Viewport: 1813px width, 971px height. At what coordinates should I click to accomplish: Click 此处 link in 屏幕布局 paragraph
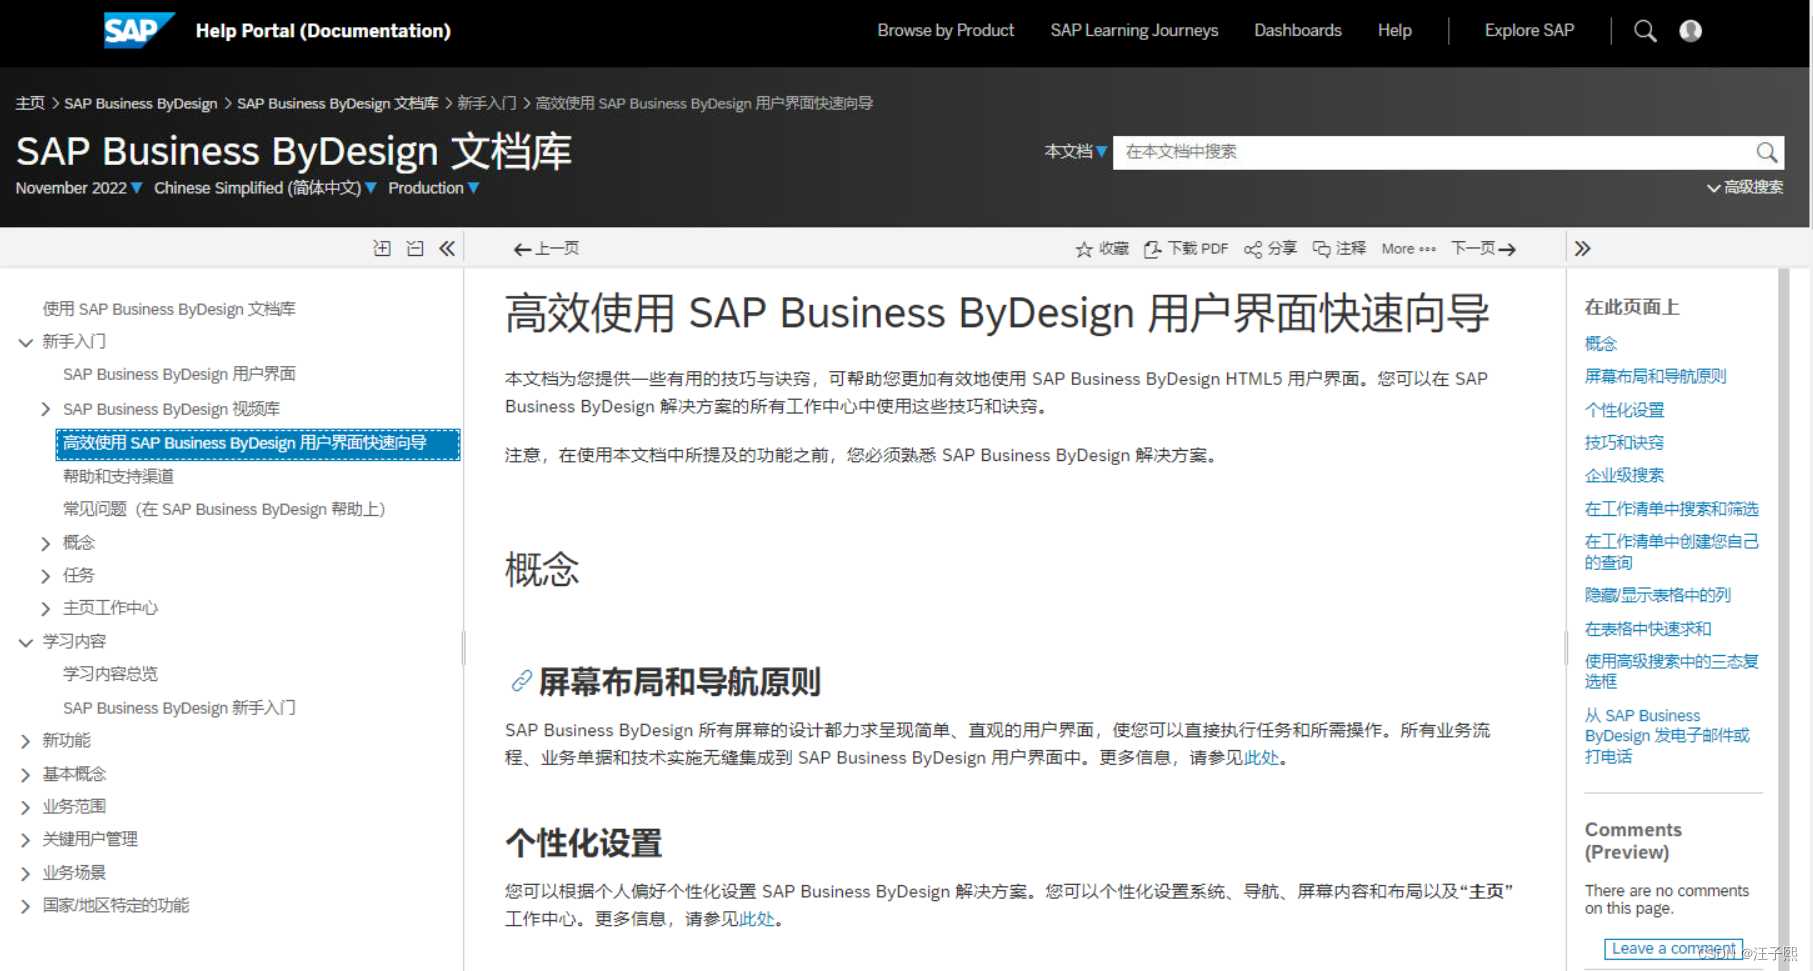coord(1261,758)
